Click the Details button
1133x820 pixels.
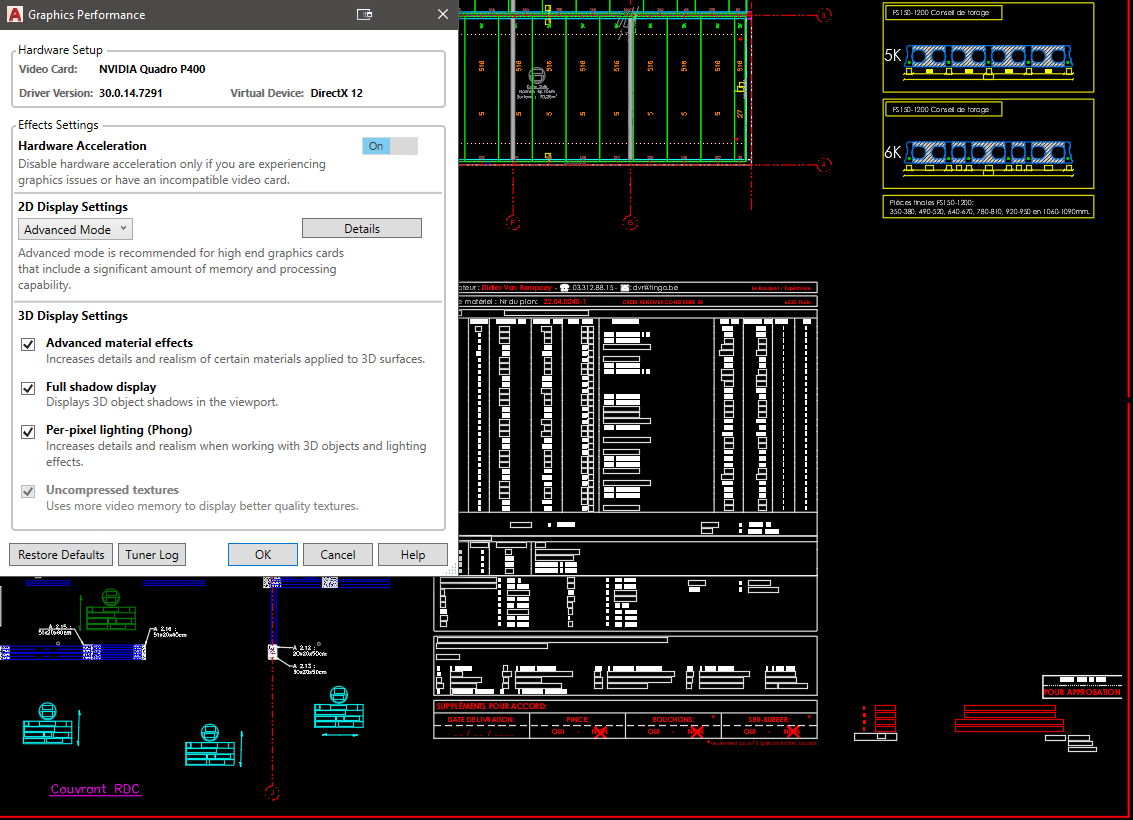(361, 228)
